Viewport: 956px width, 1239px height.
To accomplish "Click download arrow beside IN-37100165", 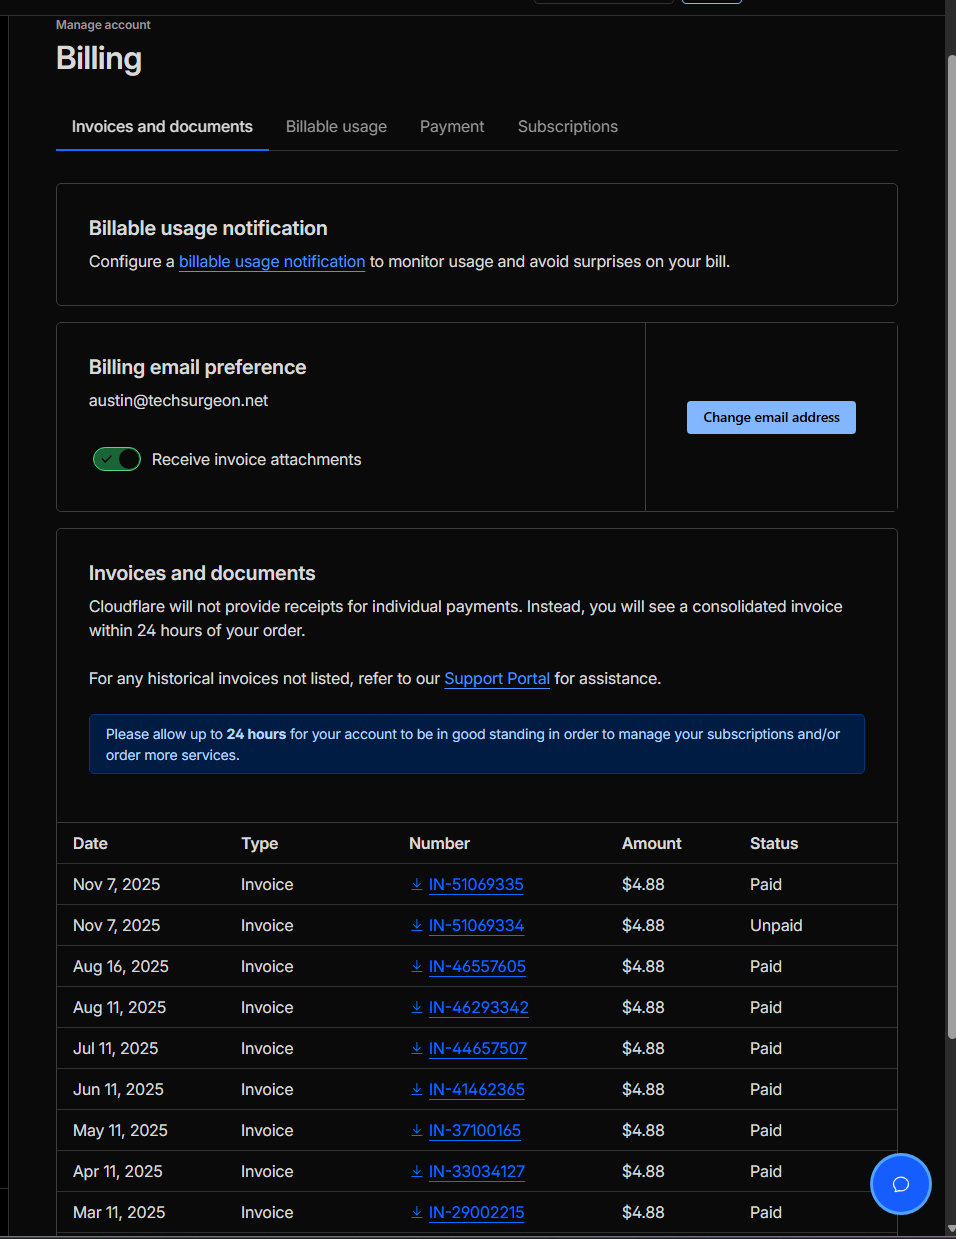I will click(x=417, y=1130).
